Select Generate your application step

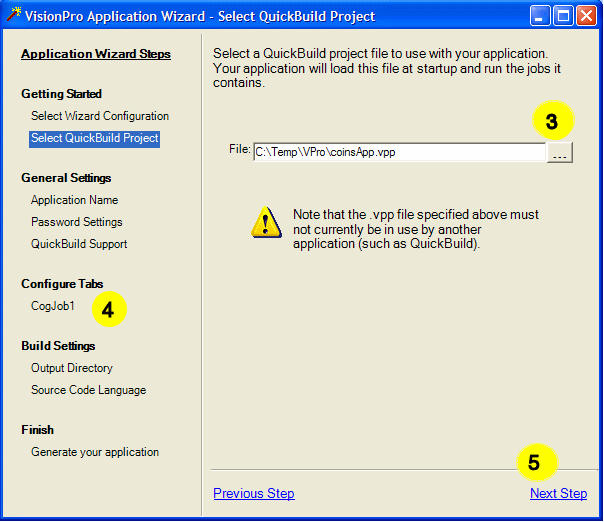pos(95,452)
